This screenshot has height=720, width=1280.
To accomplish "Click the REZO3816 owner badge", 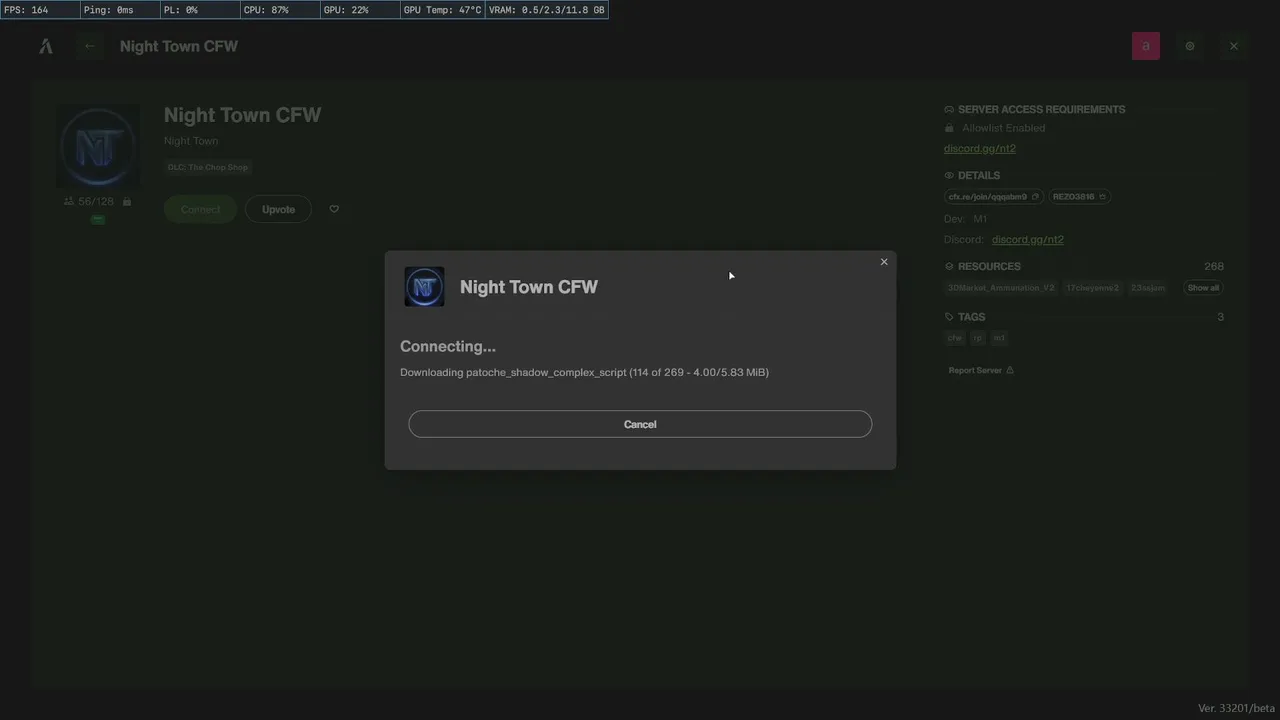I will coord(1080,197).
